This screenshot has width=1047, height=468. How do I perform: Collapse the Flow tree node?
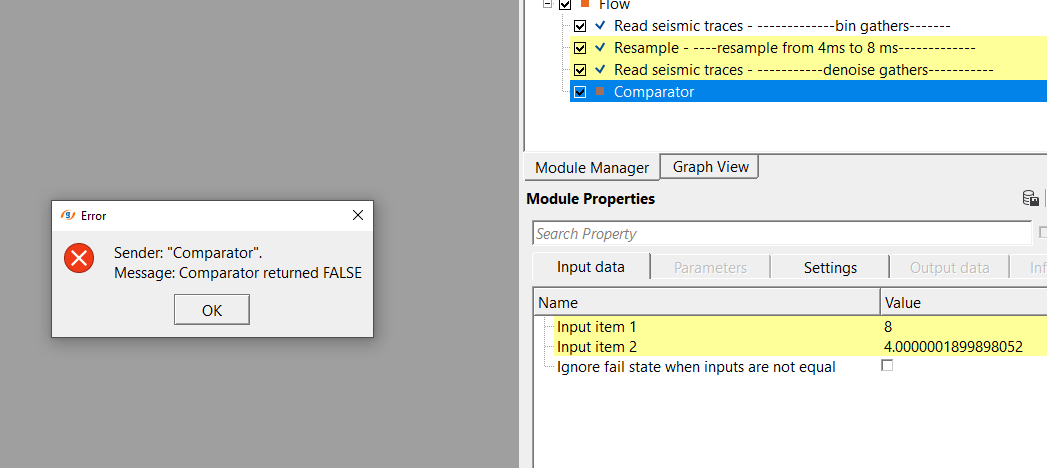pyautogui.click(x=548, y=5)
